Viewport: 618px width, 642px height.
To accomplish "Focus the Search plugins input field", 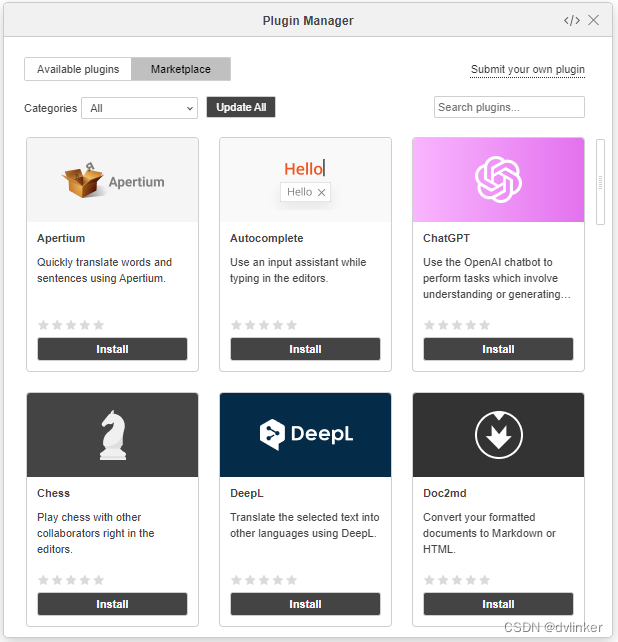I will click(x=509, y=107).
